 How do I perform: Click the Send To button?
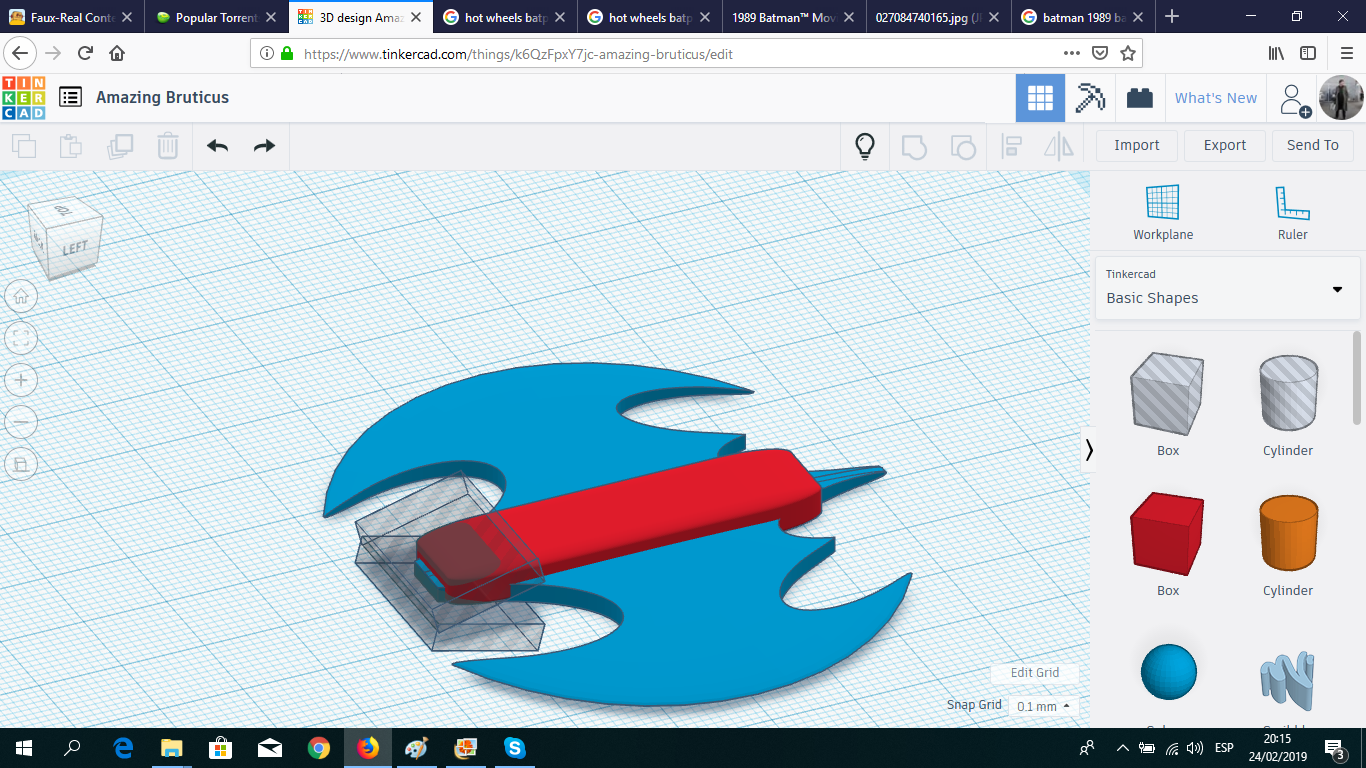[x=1313, y=146]
